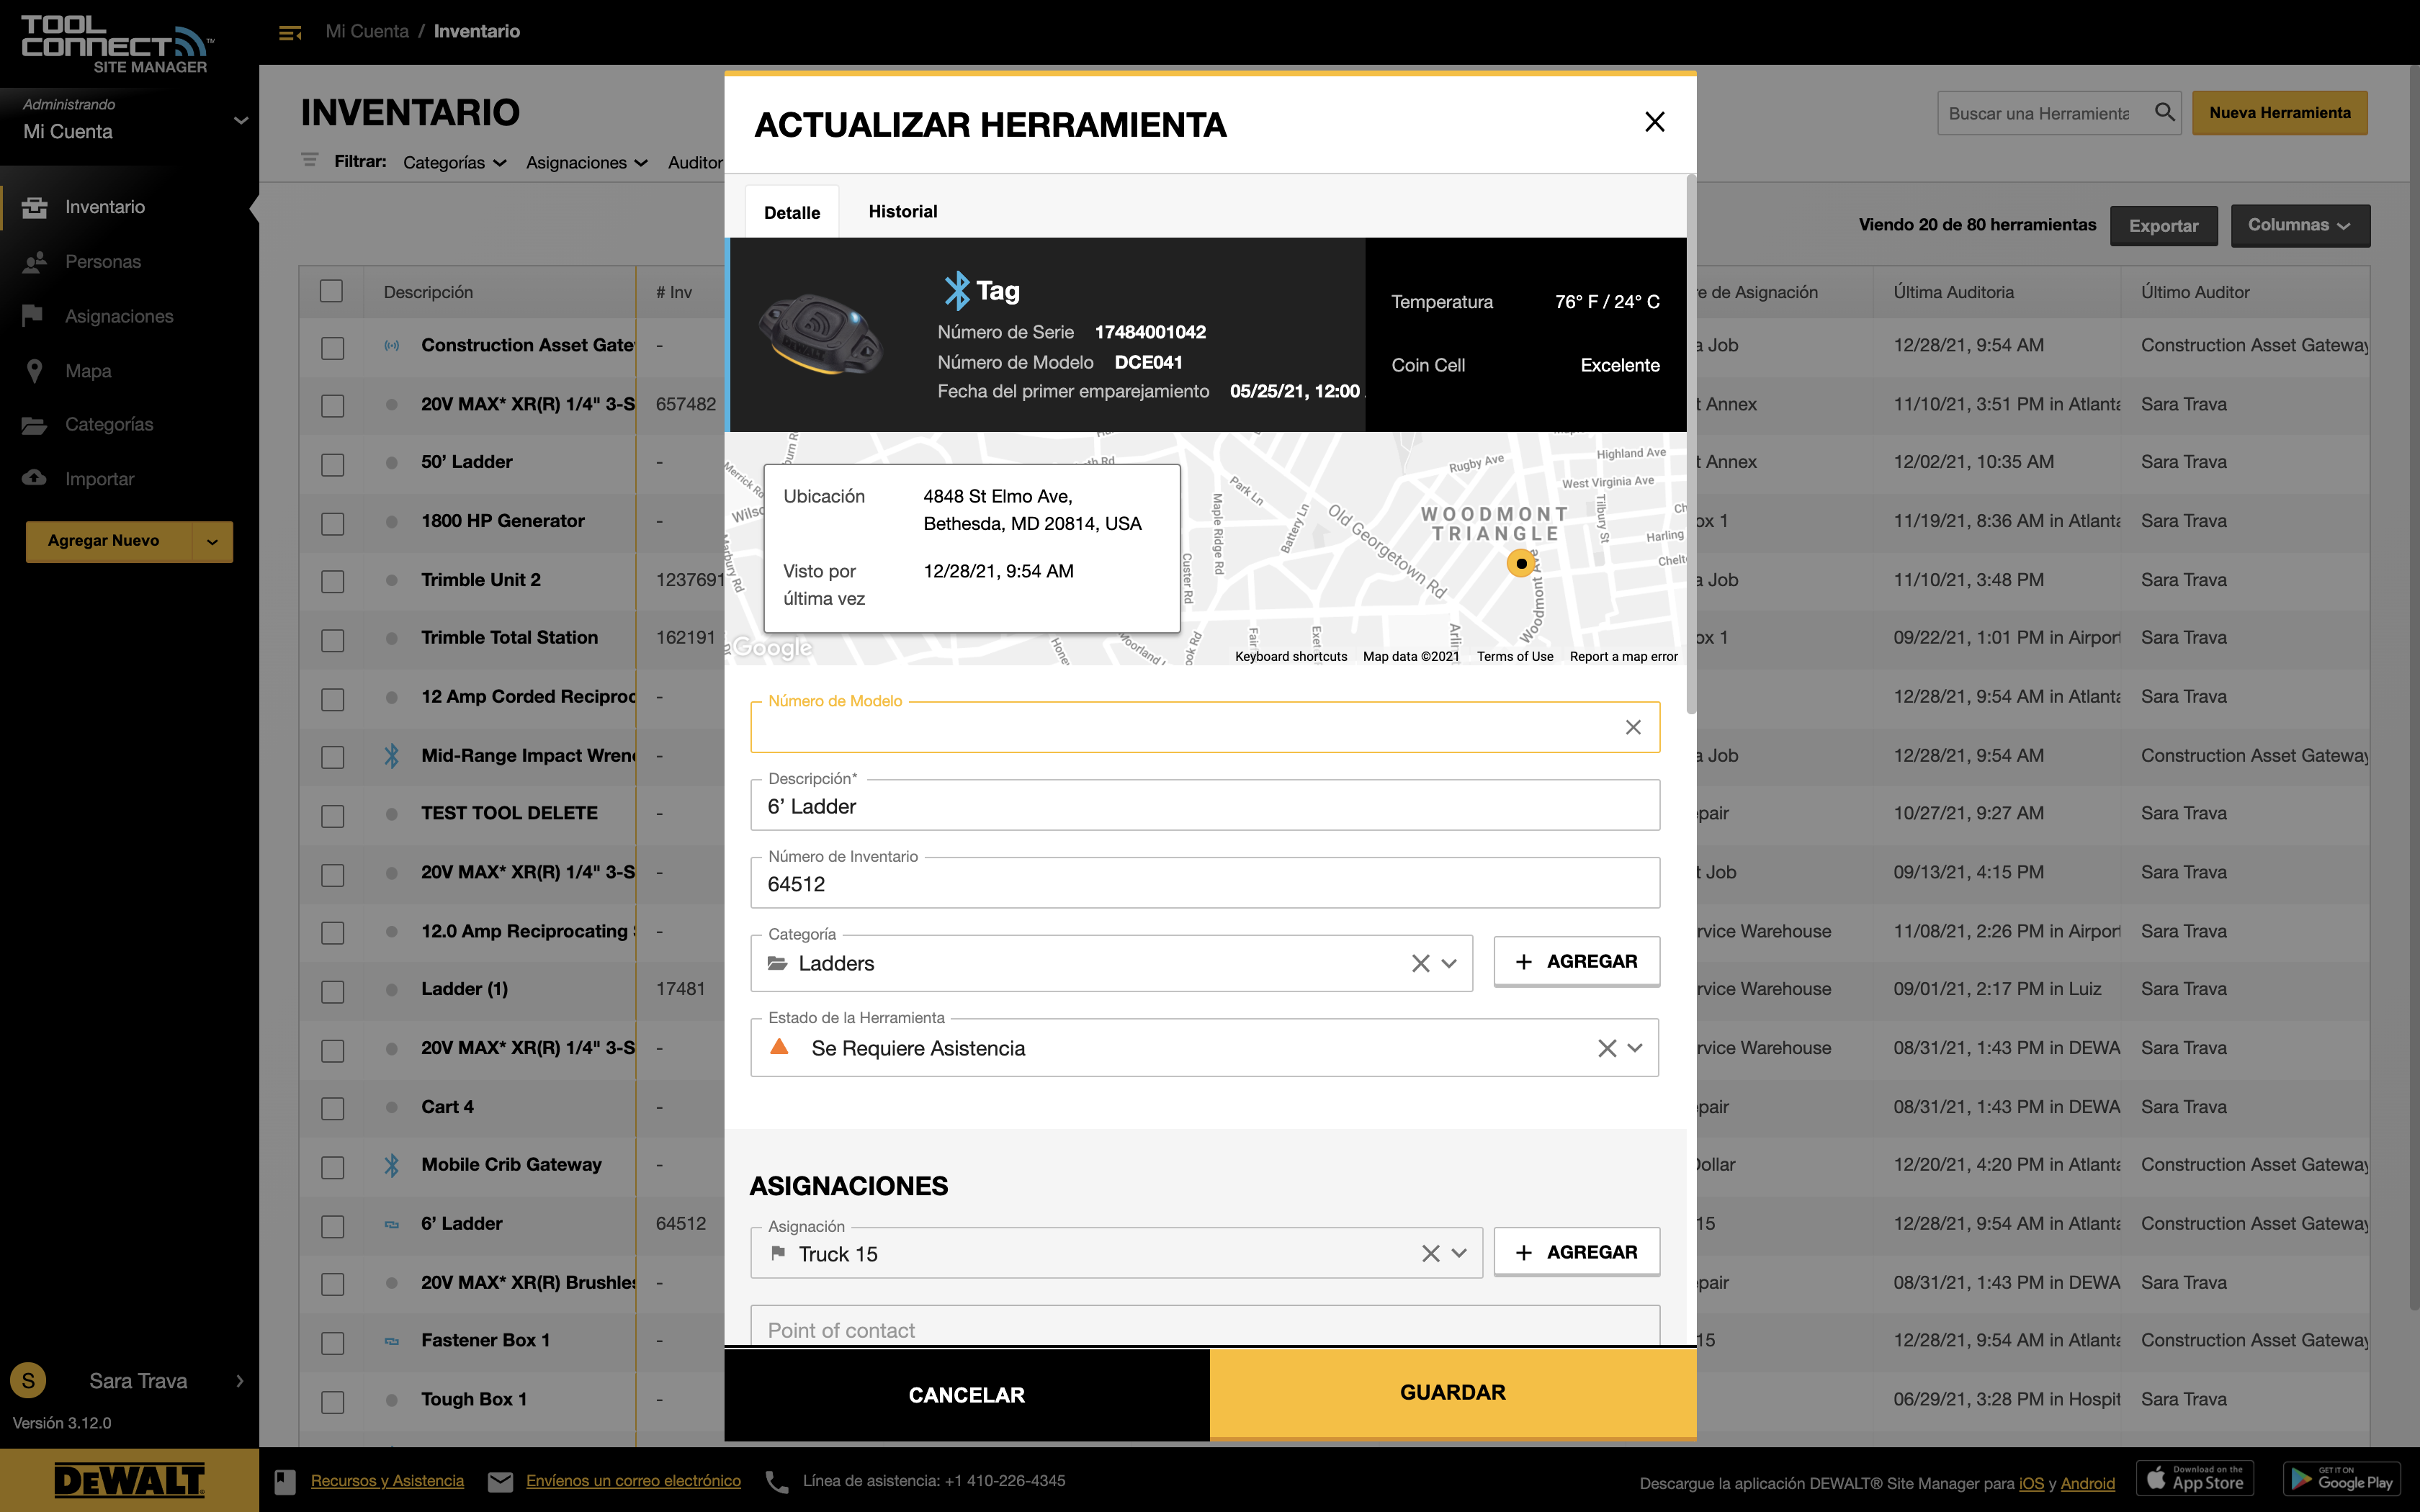2420x1512 pixels.
Task: Switch to the Historial tab
Action: pyautogui.click(x=902, y=211)
